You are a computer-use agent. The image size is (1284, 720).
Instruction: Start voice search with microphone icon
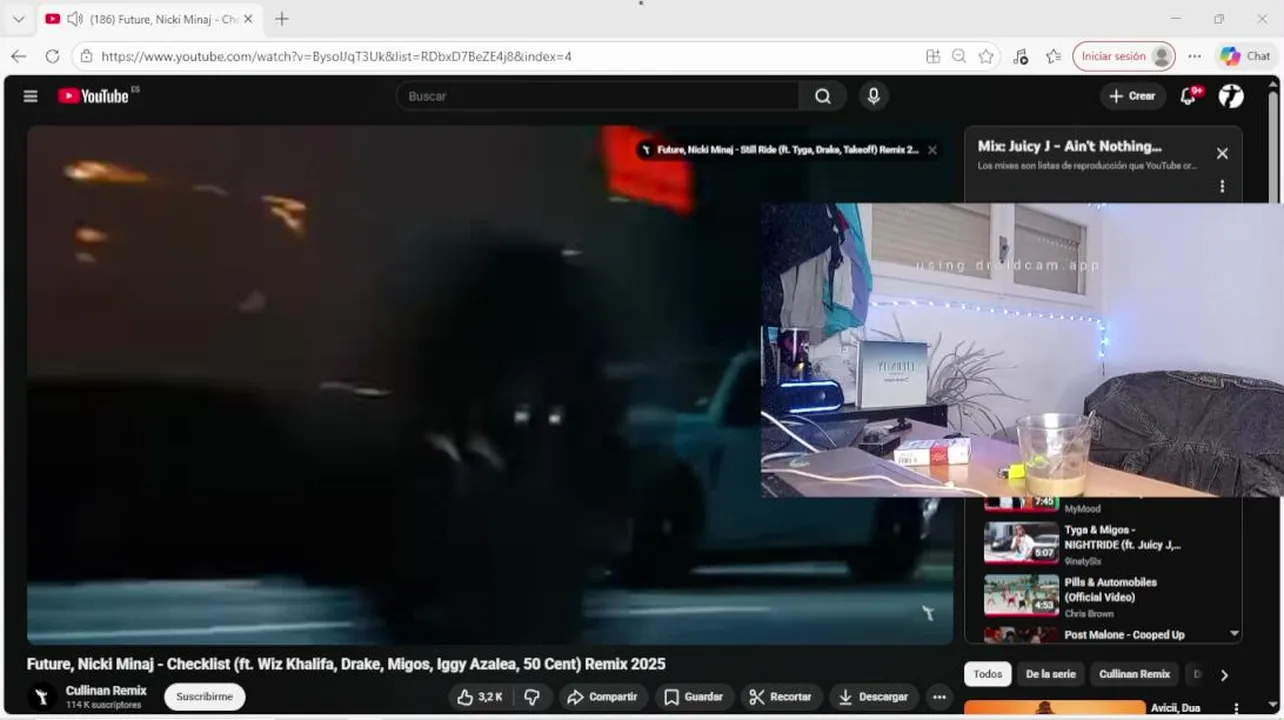click(x=873, y=96)
